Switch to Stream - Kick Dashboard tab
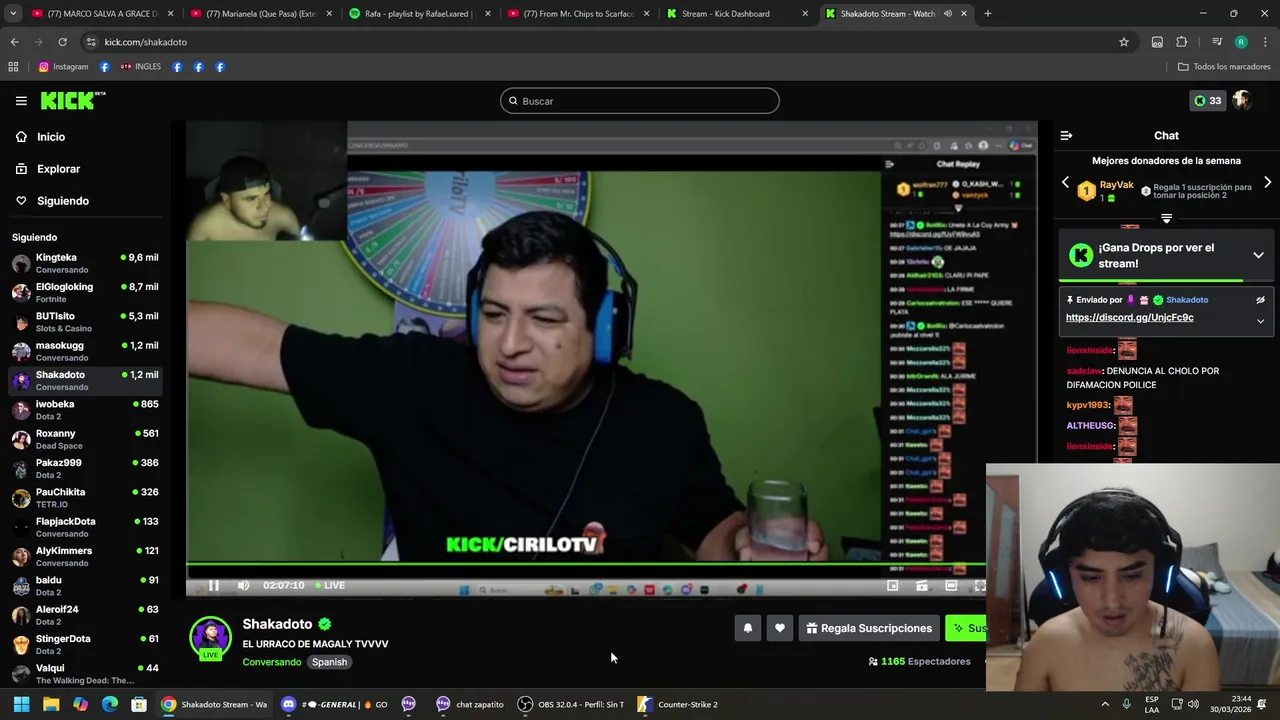This screenshot has height=720, width=1280. pyautogui.click(x=737, y=14)
